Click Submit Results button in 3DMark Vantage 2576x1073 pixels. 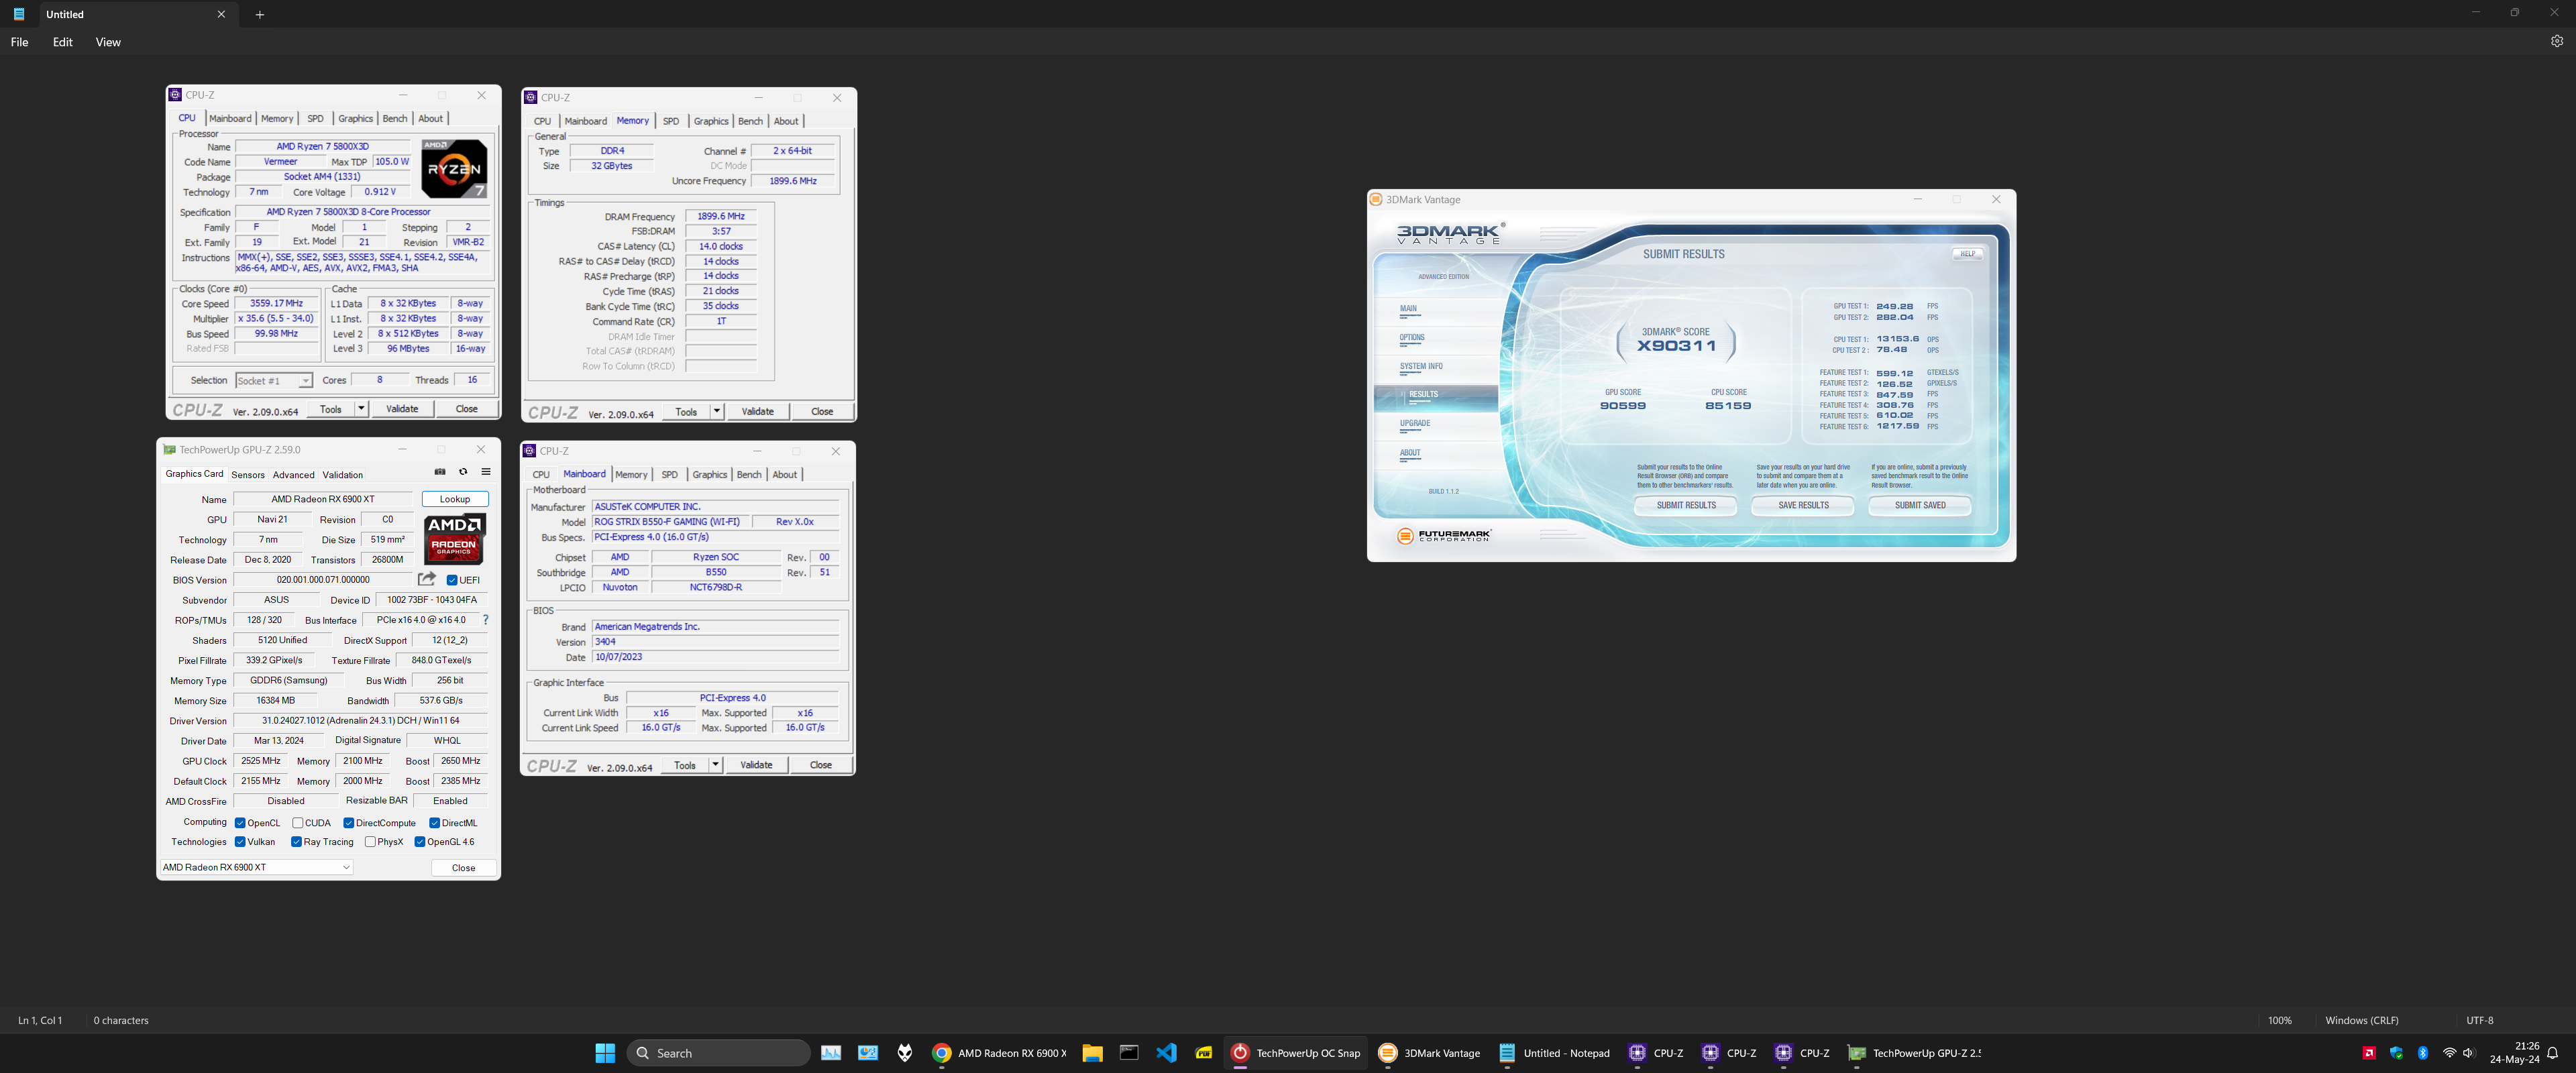tap(1686, 506)
